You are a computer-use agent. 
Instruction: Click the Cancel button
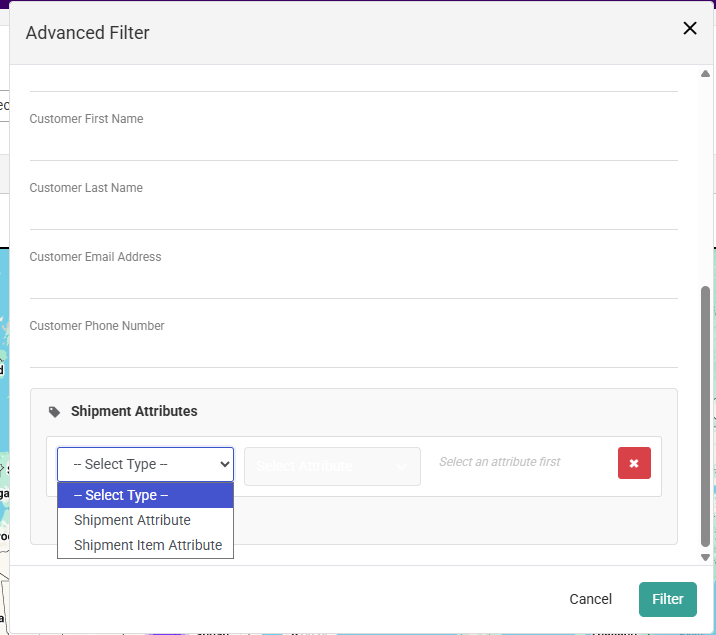(590, 599)
